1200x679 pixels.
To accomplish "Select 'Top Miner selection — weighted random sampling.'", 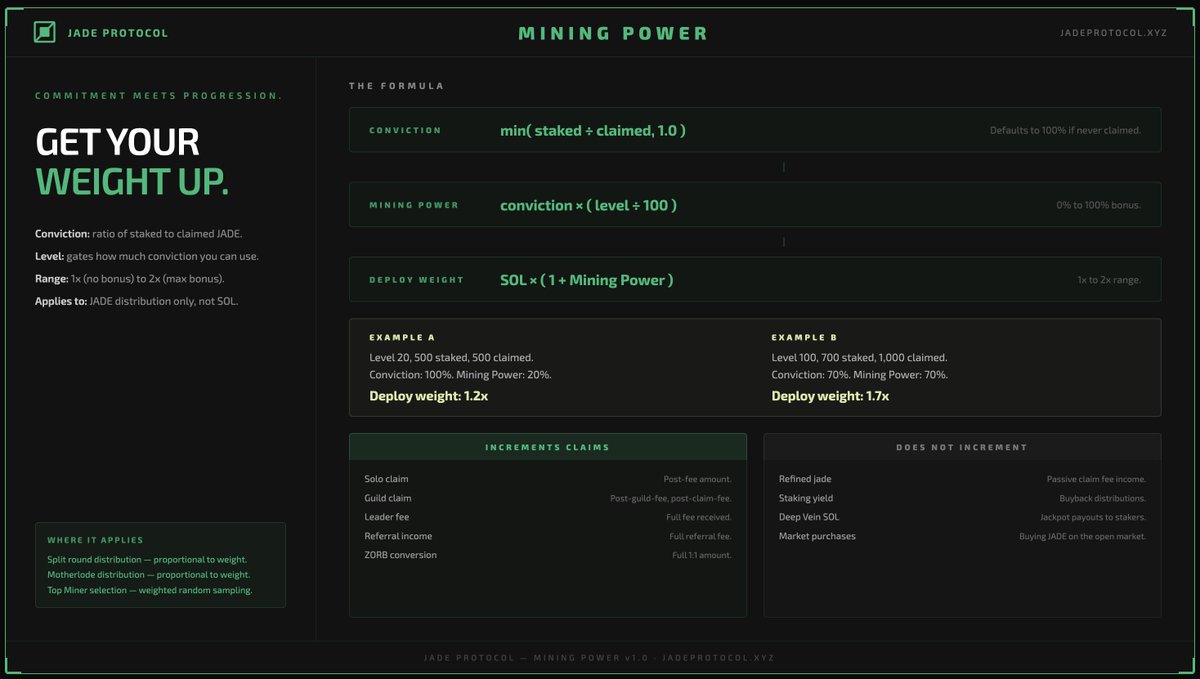I will pos(150,590).
